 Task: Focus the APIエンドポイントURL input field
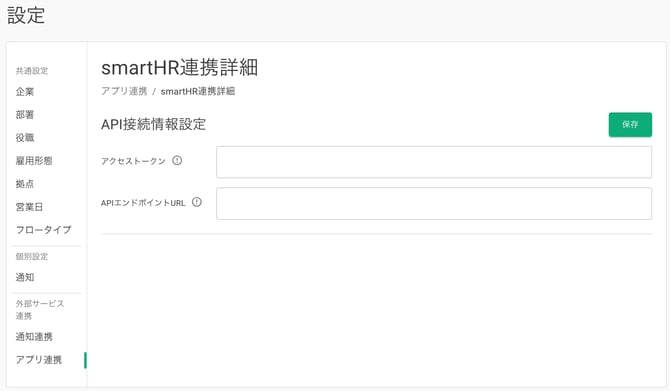click(434, 203)
